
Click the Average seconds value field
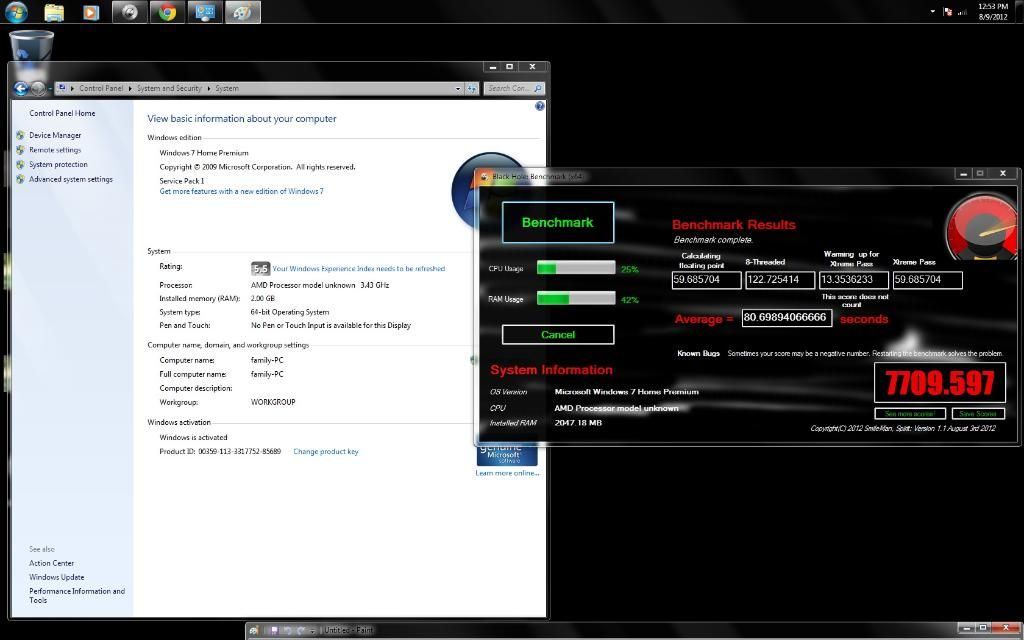[x=787, y=317]
